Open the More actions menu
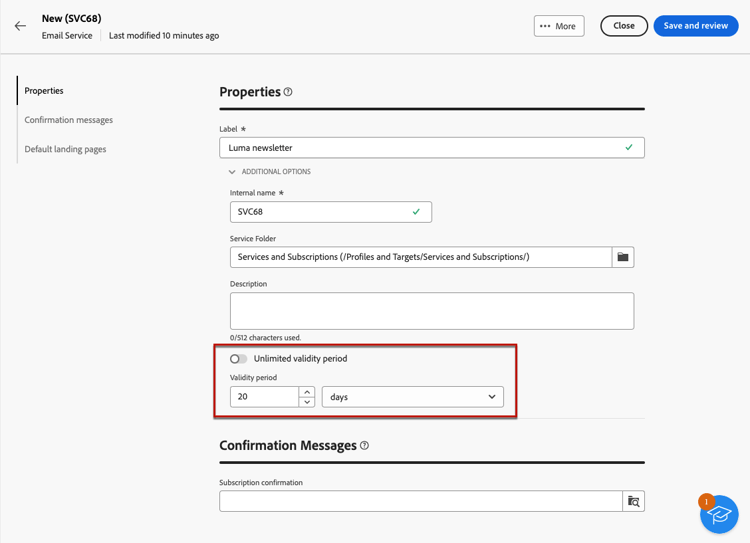The image size is (750, 543). point(559,26)
